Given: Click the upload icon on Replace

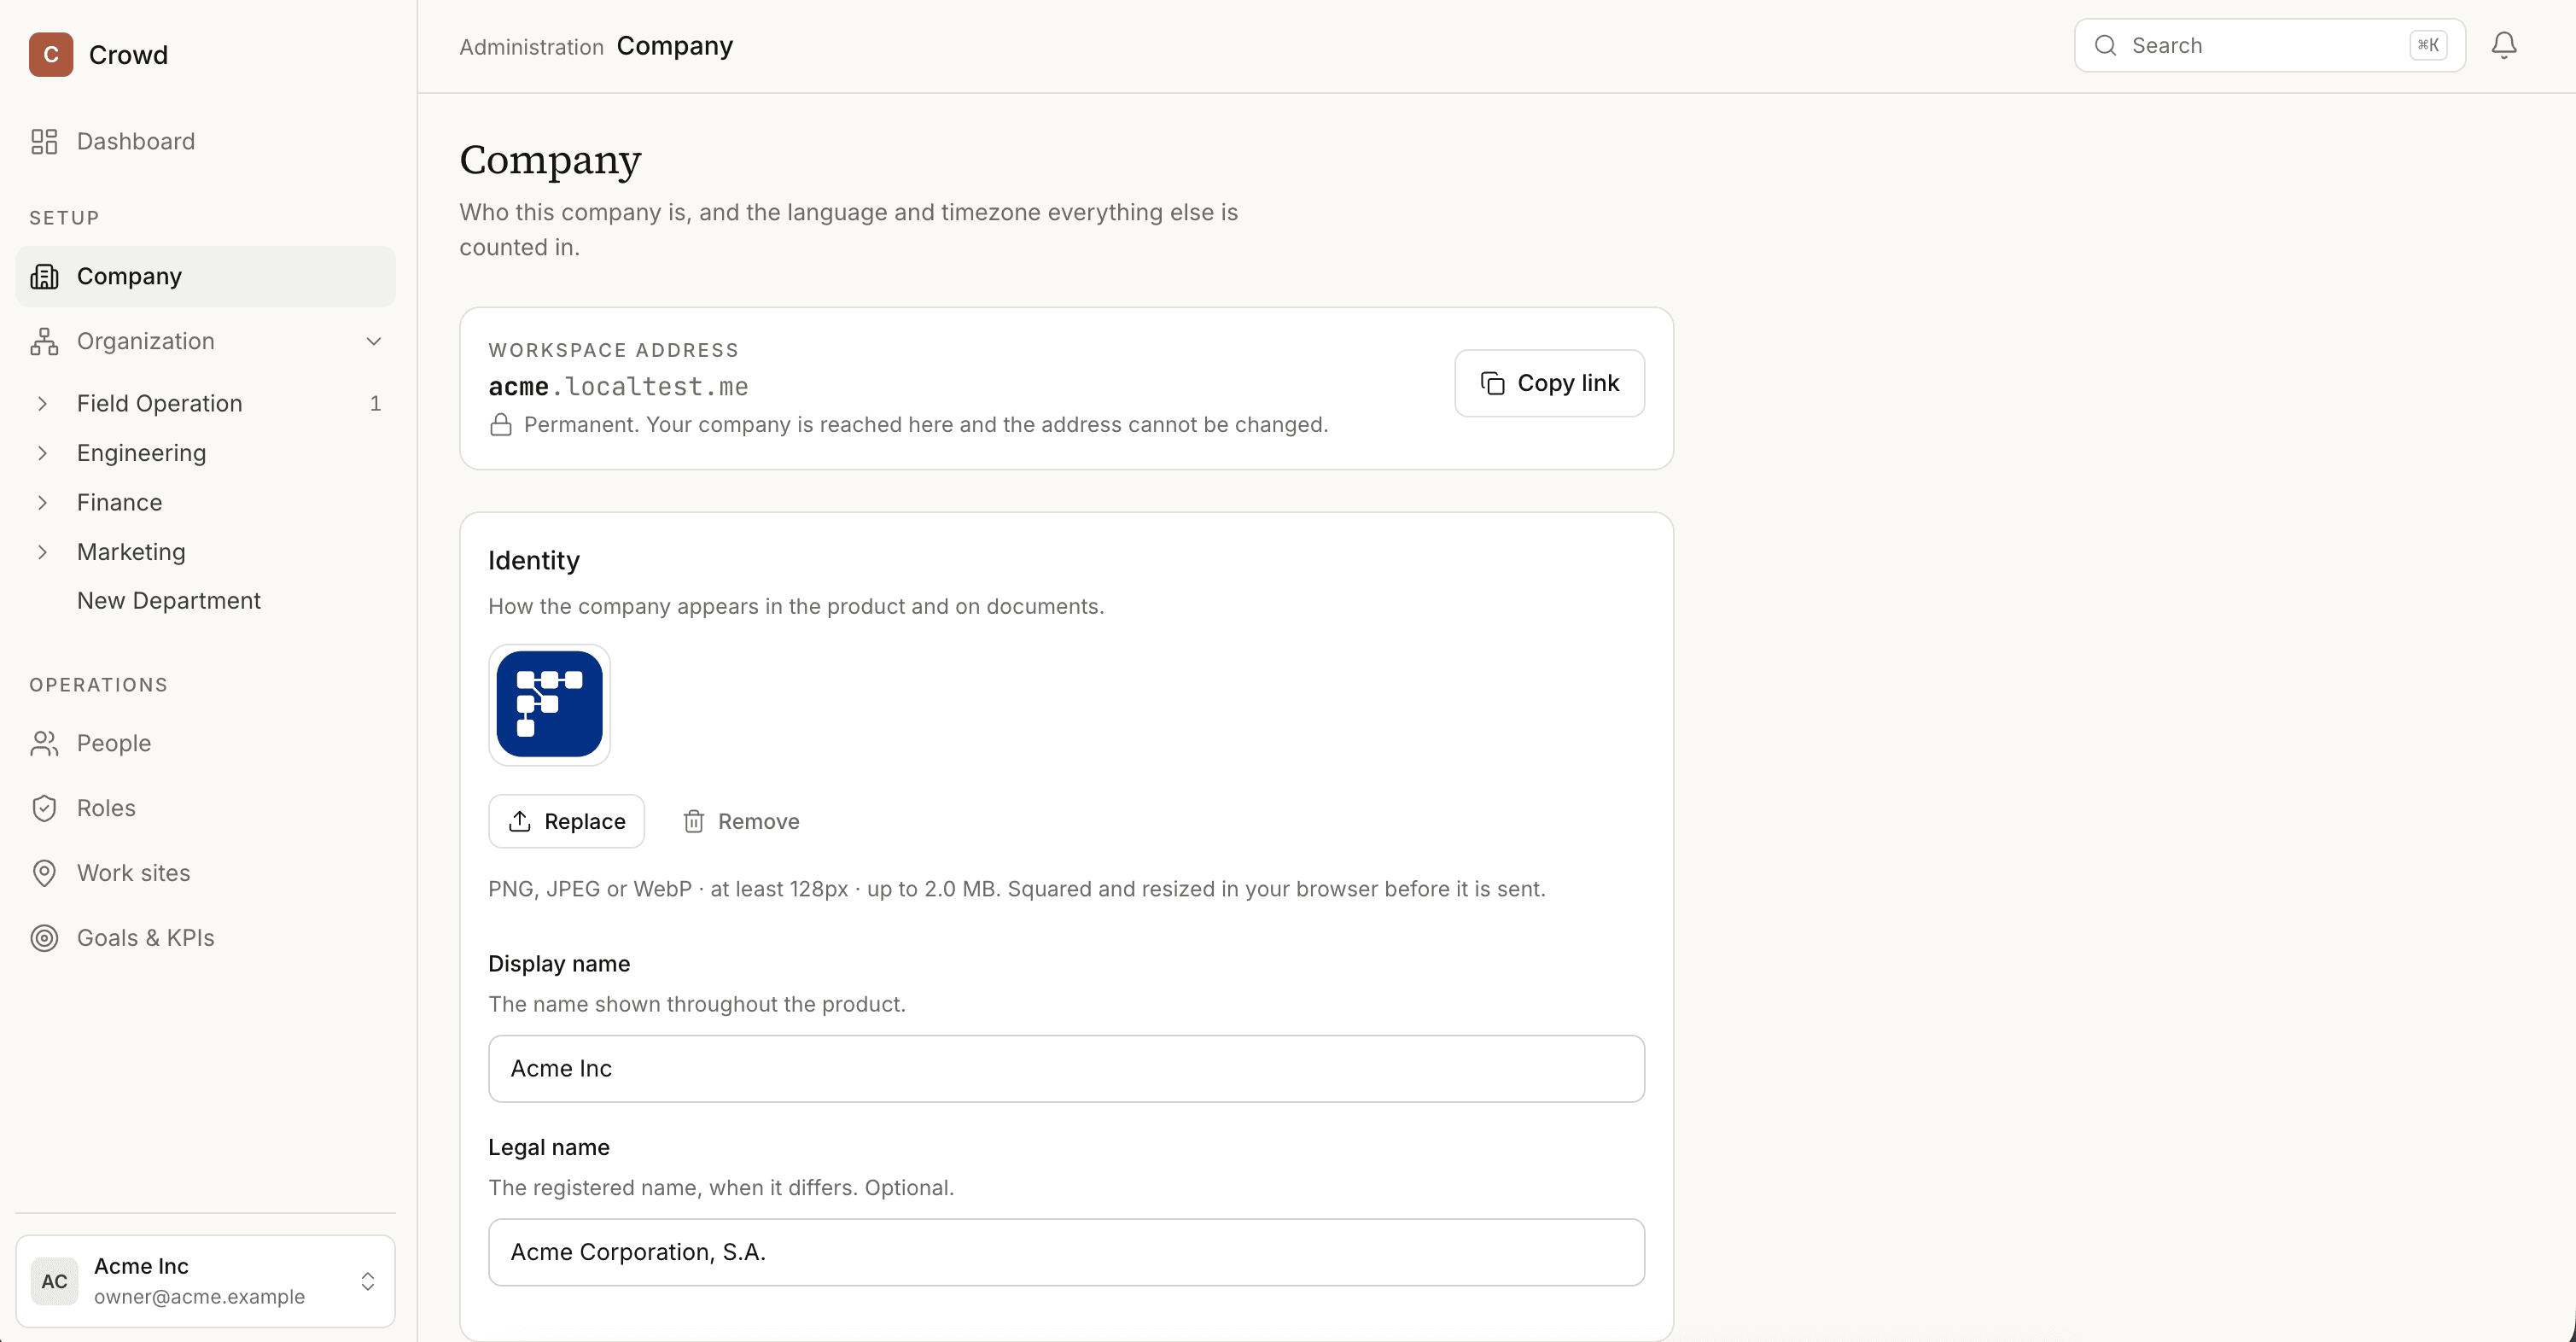Looking at the screenshot, I should (519, 821).
